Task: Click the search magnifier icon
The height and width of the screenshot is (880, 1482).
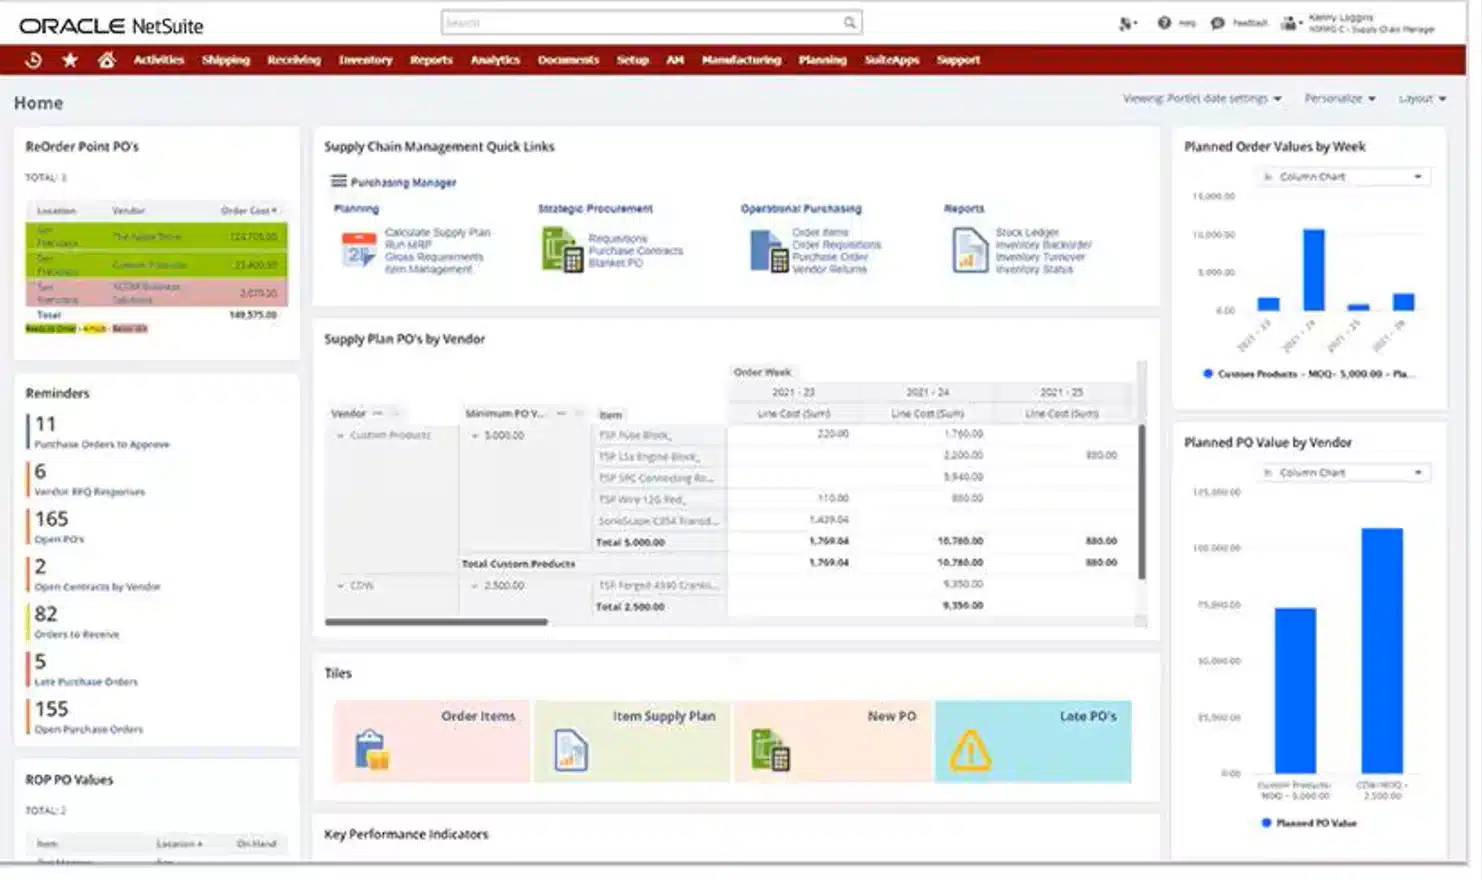Action: click(x=849, y=22)
